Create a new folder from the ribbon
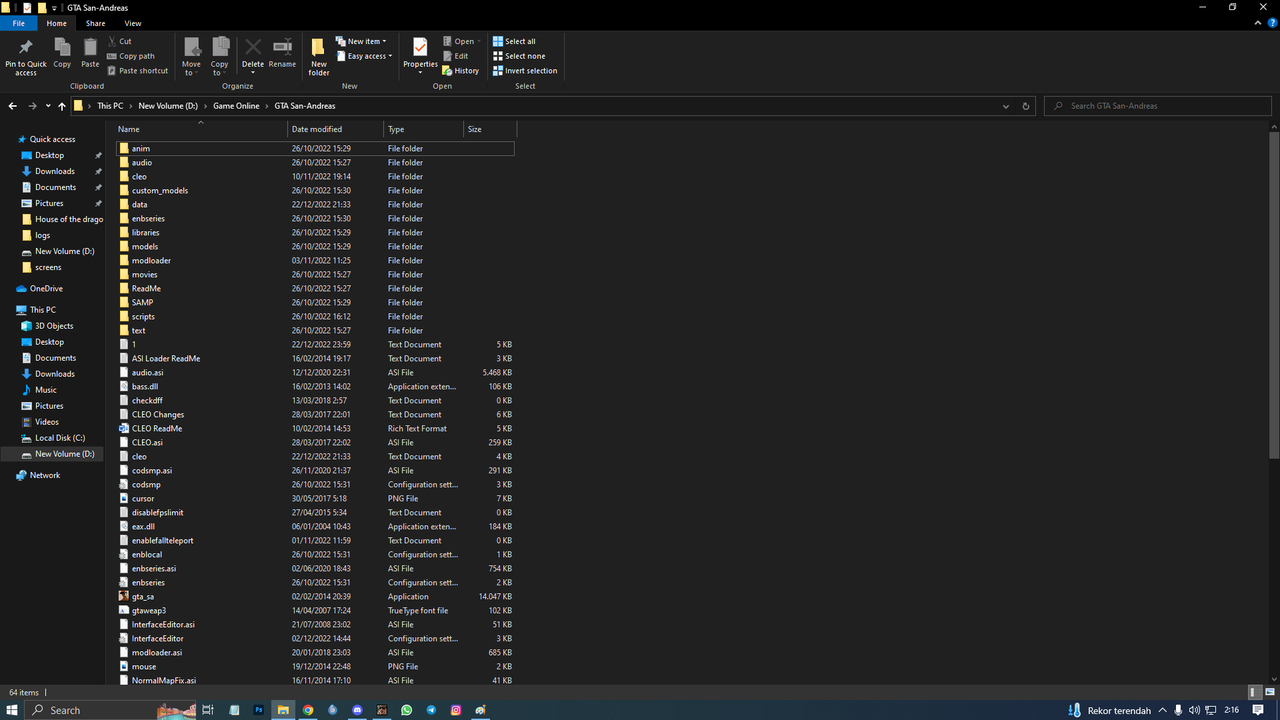This screenshot has height=720, width=1280. click(319, 56)
